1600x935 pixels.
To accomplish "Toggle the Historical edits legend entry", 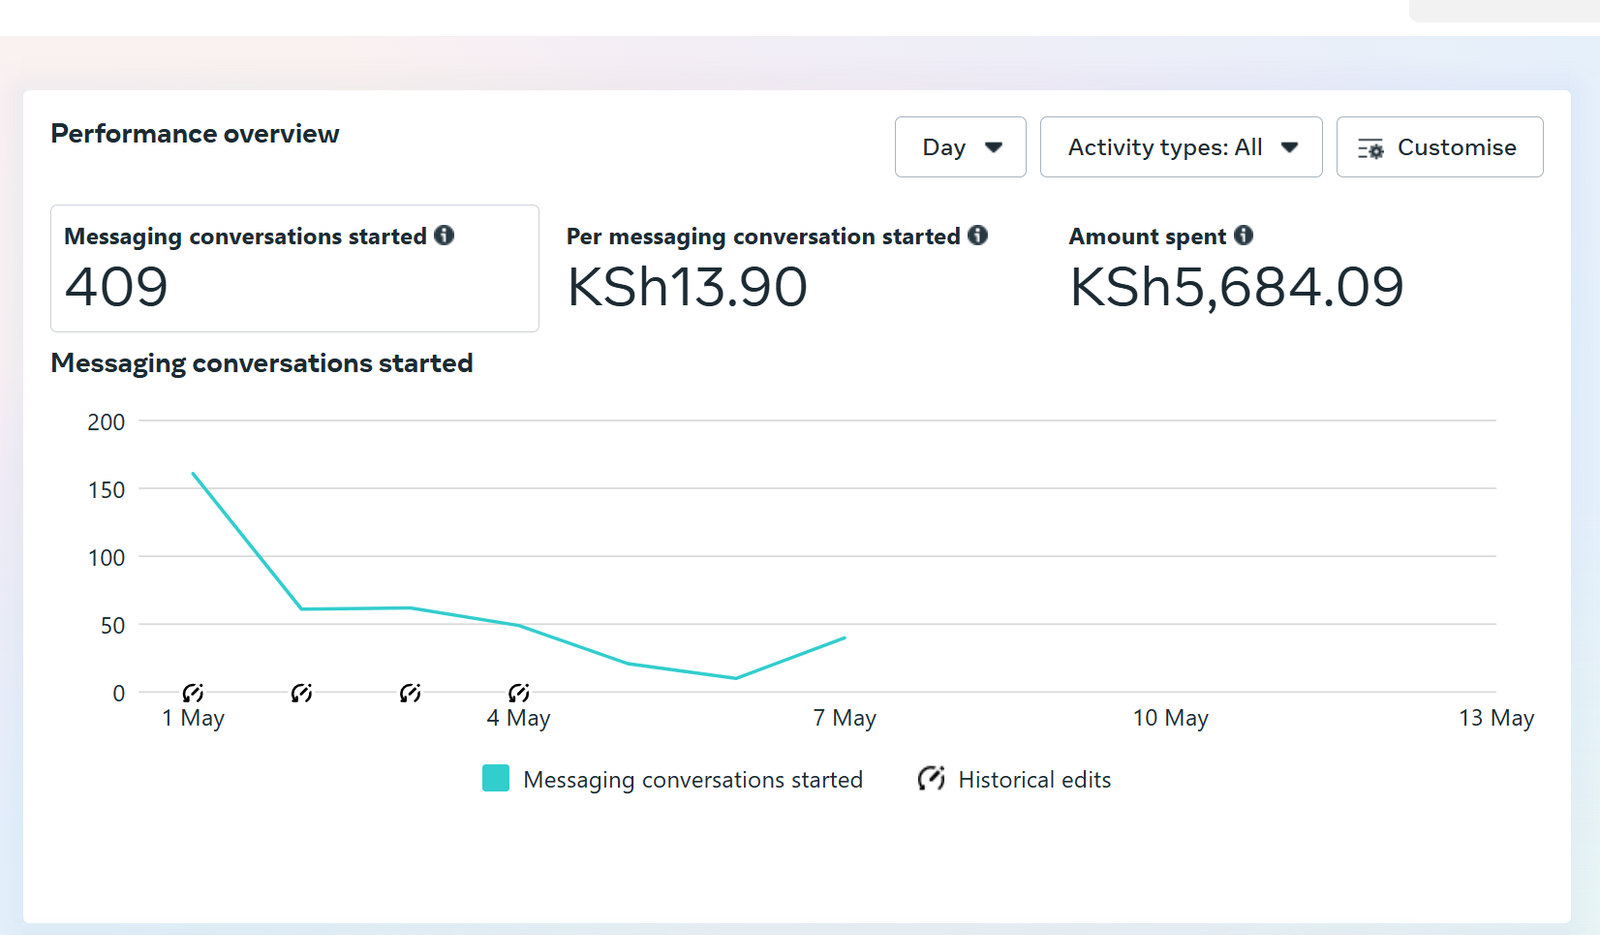I will [1033, 780].
